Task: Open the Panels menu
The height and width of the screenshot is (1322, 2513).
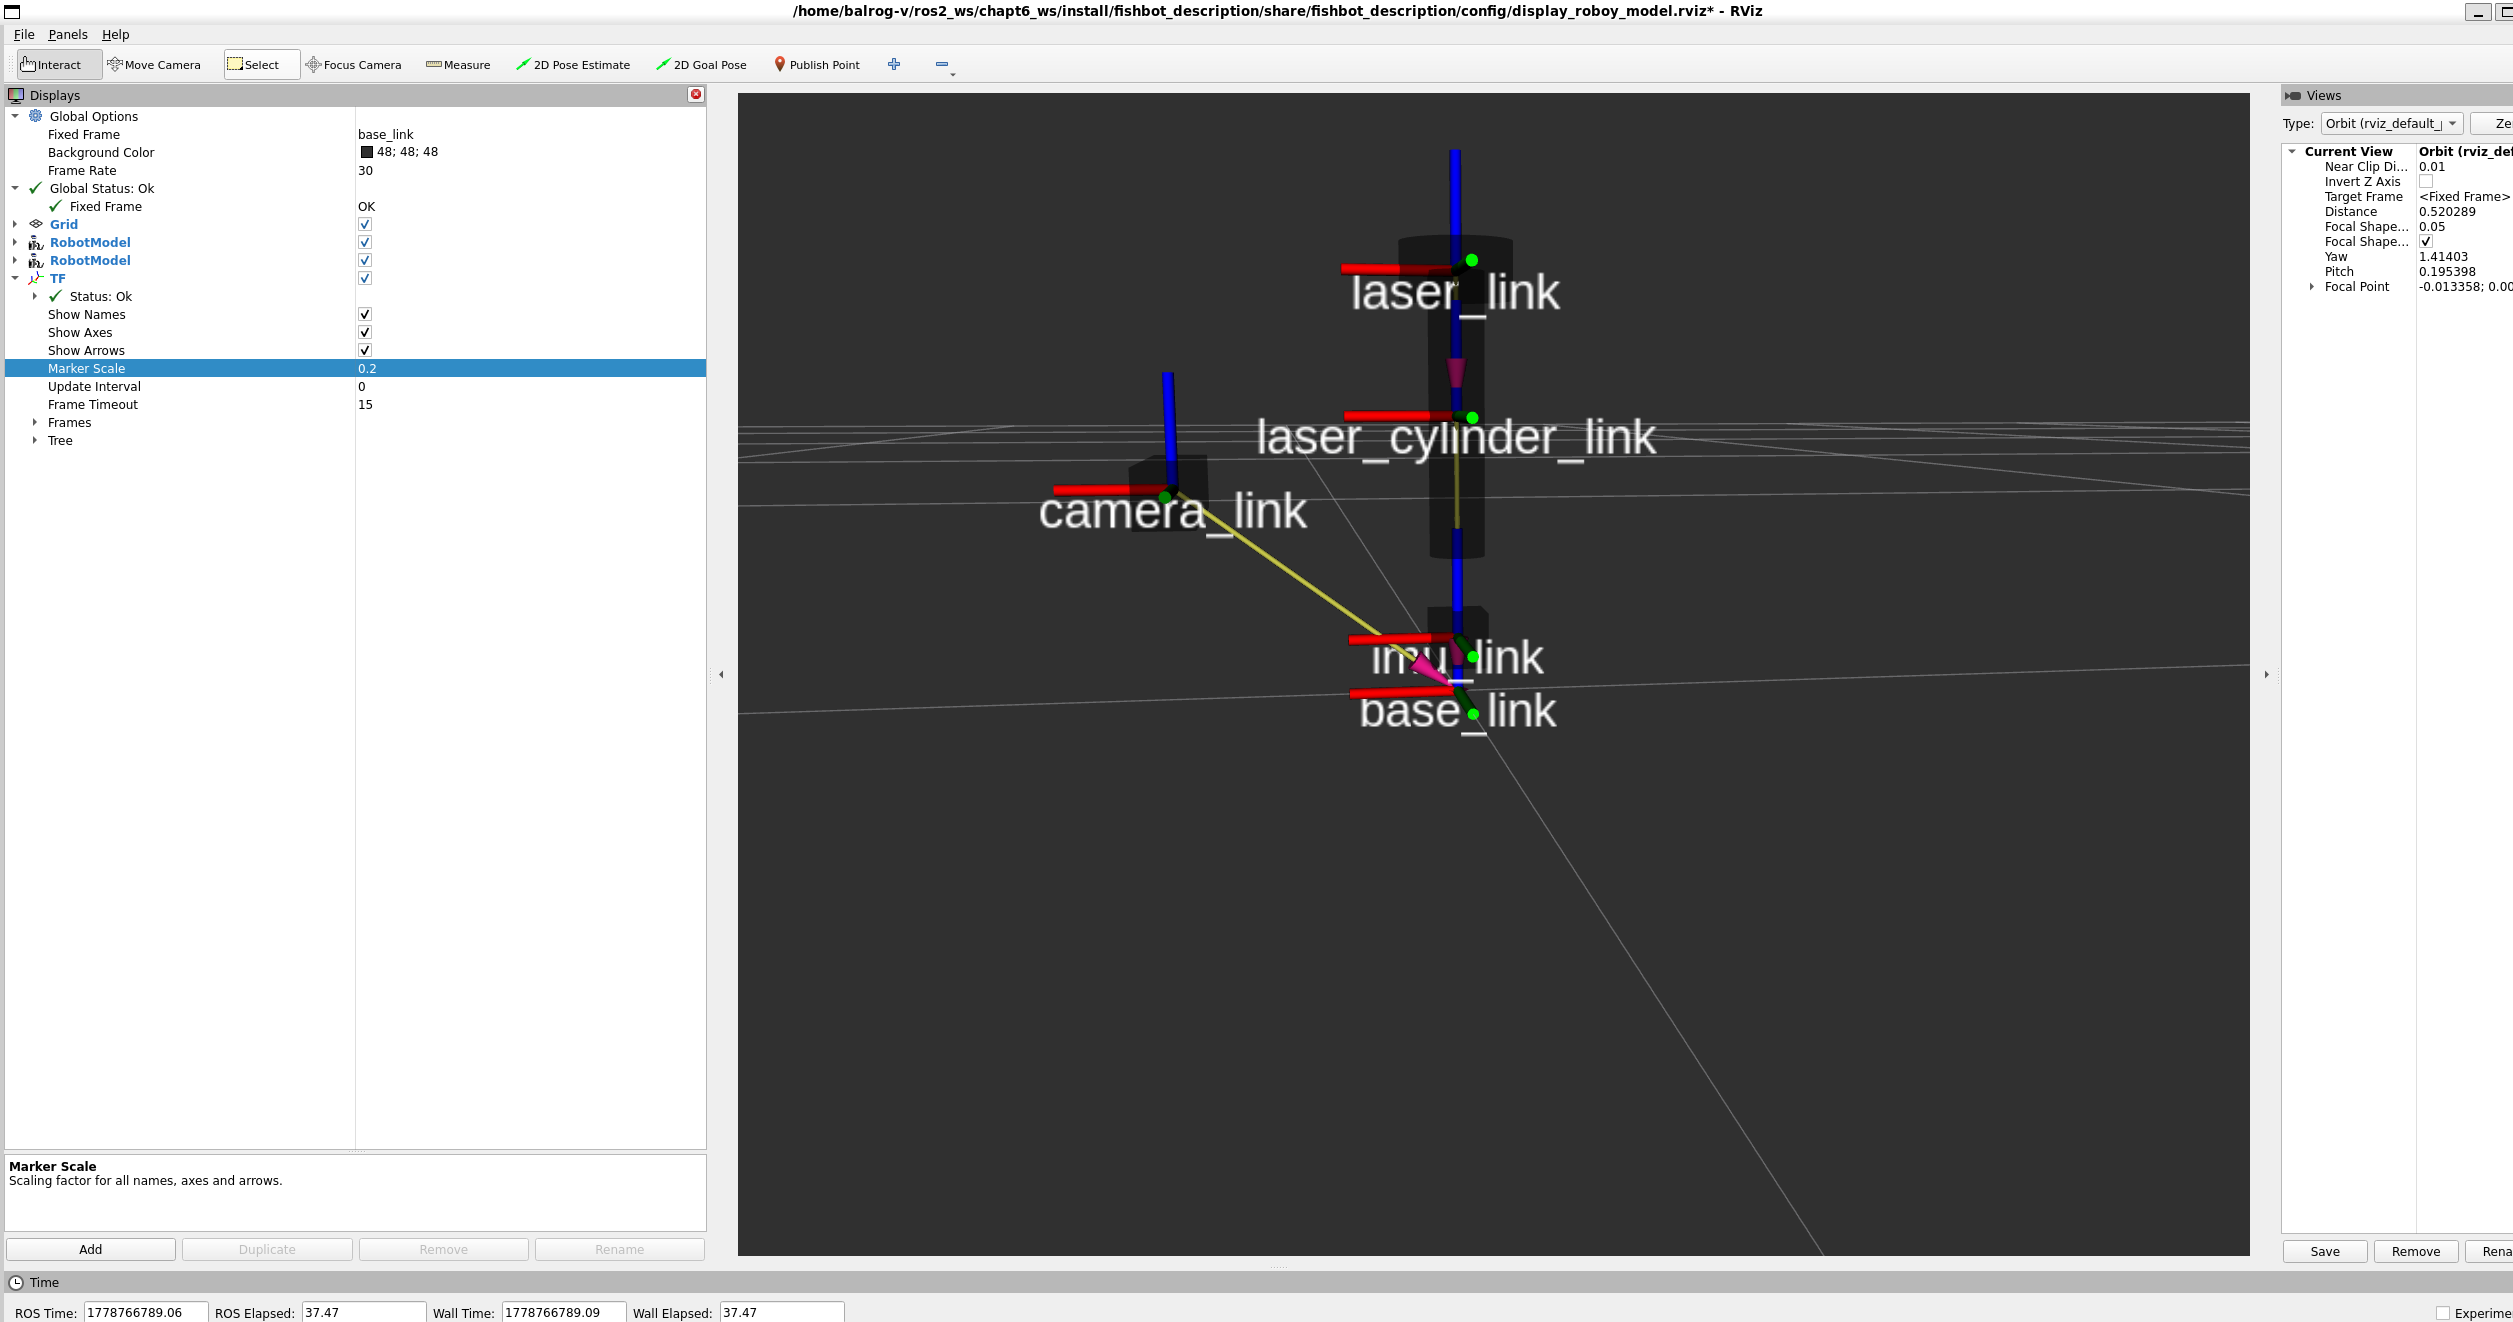Action: 68,34
